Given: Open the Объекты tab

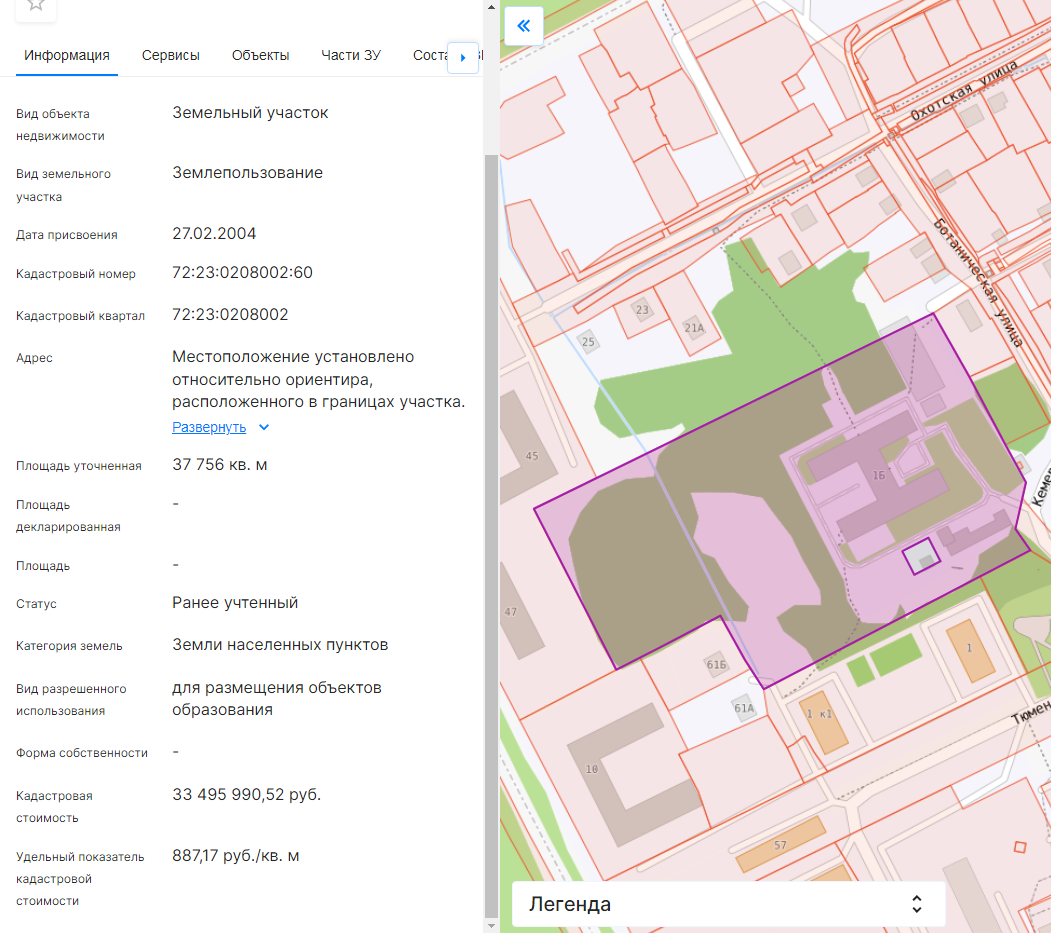Looking at the screenshot, I should click(x=260, y=55).
